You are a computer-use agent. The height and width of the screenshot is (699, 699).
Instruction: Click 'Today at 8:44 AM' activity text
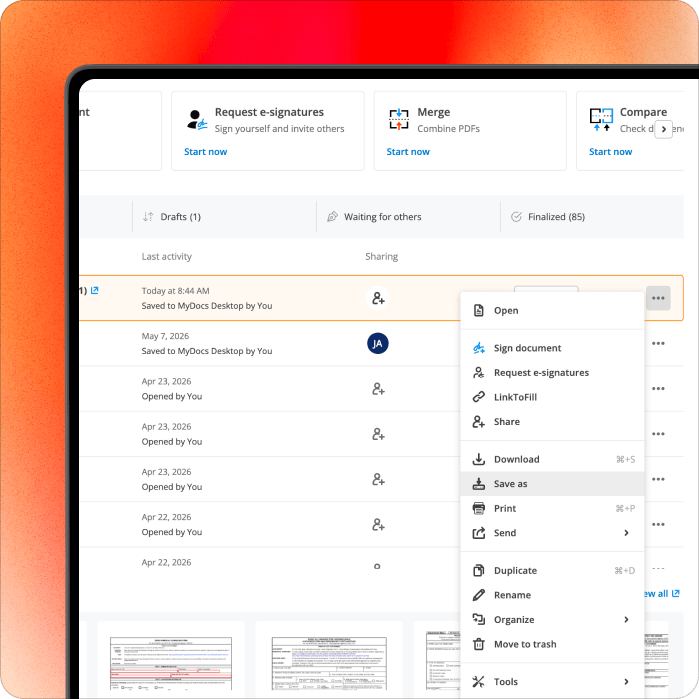[175, 291]
